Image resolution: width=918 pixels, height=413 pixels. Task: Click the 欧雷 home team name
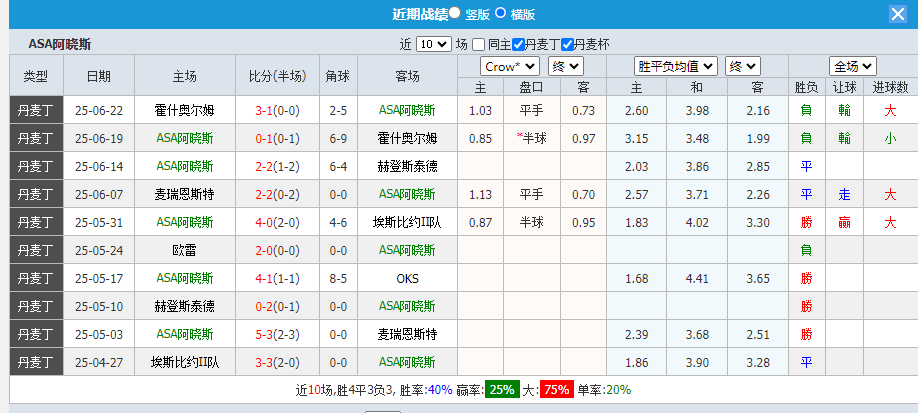pos(185,250)
